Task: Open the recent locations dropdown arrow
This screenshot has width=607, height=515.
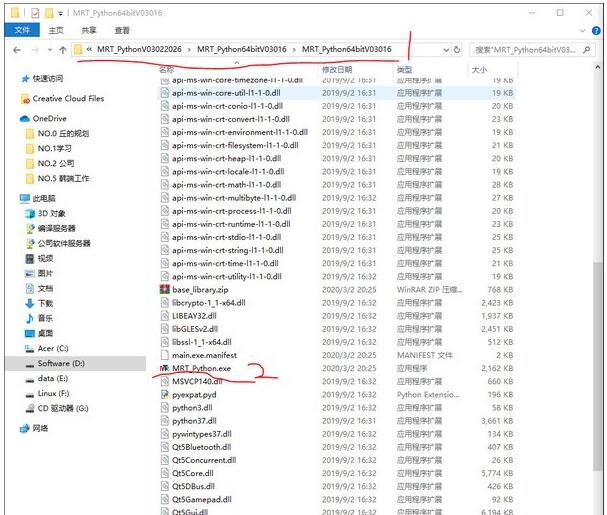Action: [50, 50]
